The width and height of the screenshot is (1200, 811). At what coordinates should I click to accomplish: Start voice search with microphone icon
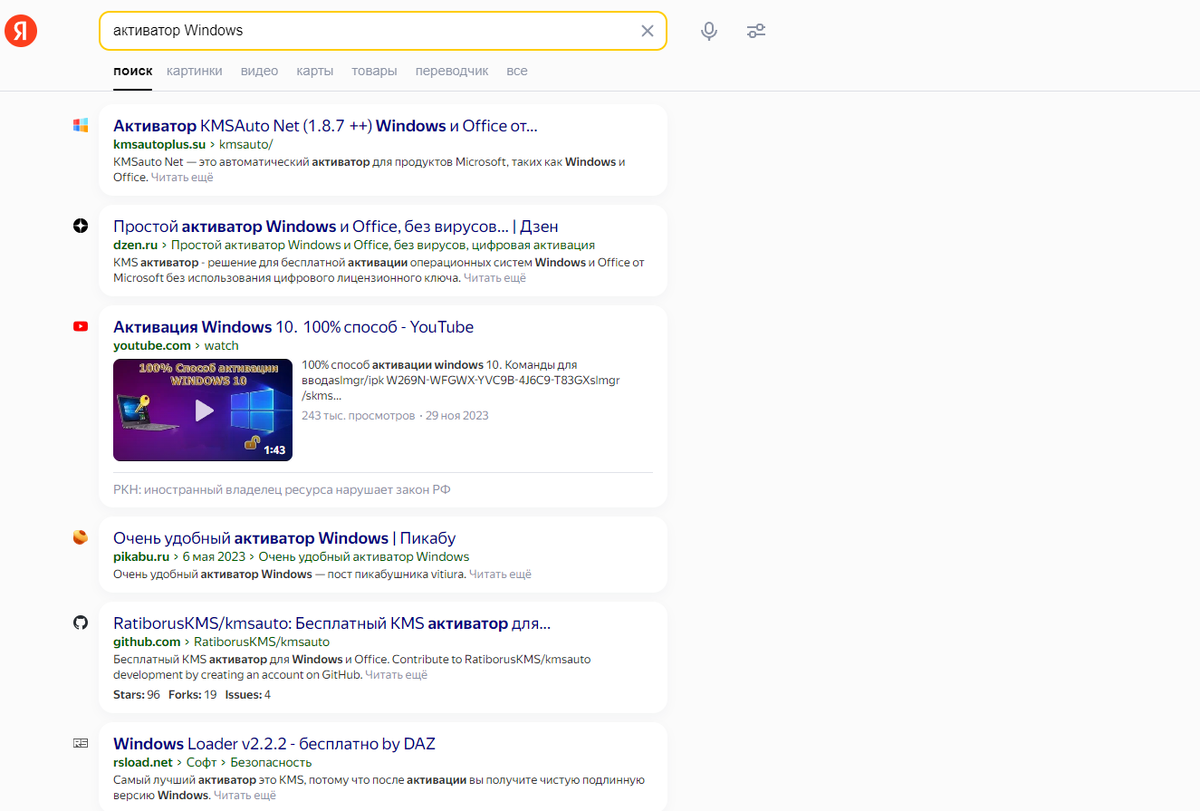(x=709, y=31)
